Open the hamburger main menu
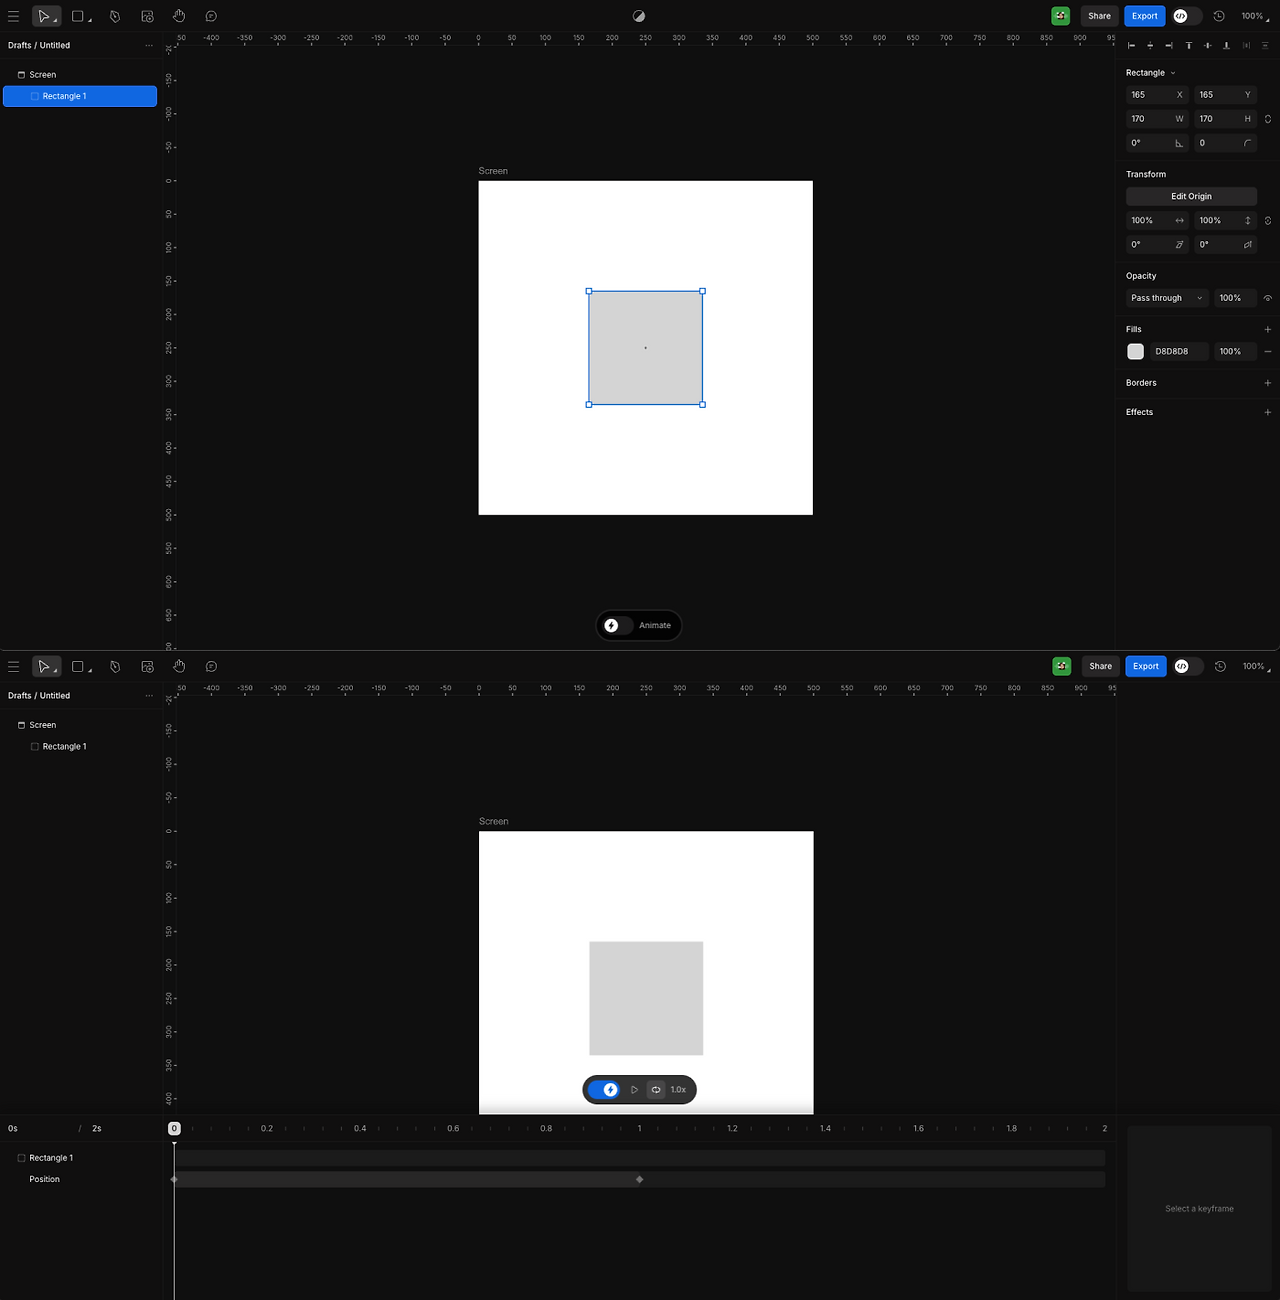The image size is (1280, 1300). pos(14,16)
